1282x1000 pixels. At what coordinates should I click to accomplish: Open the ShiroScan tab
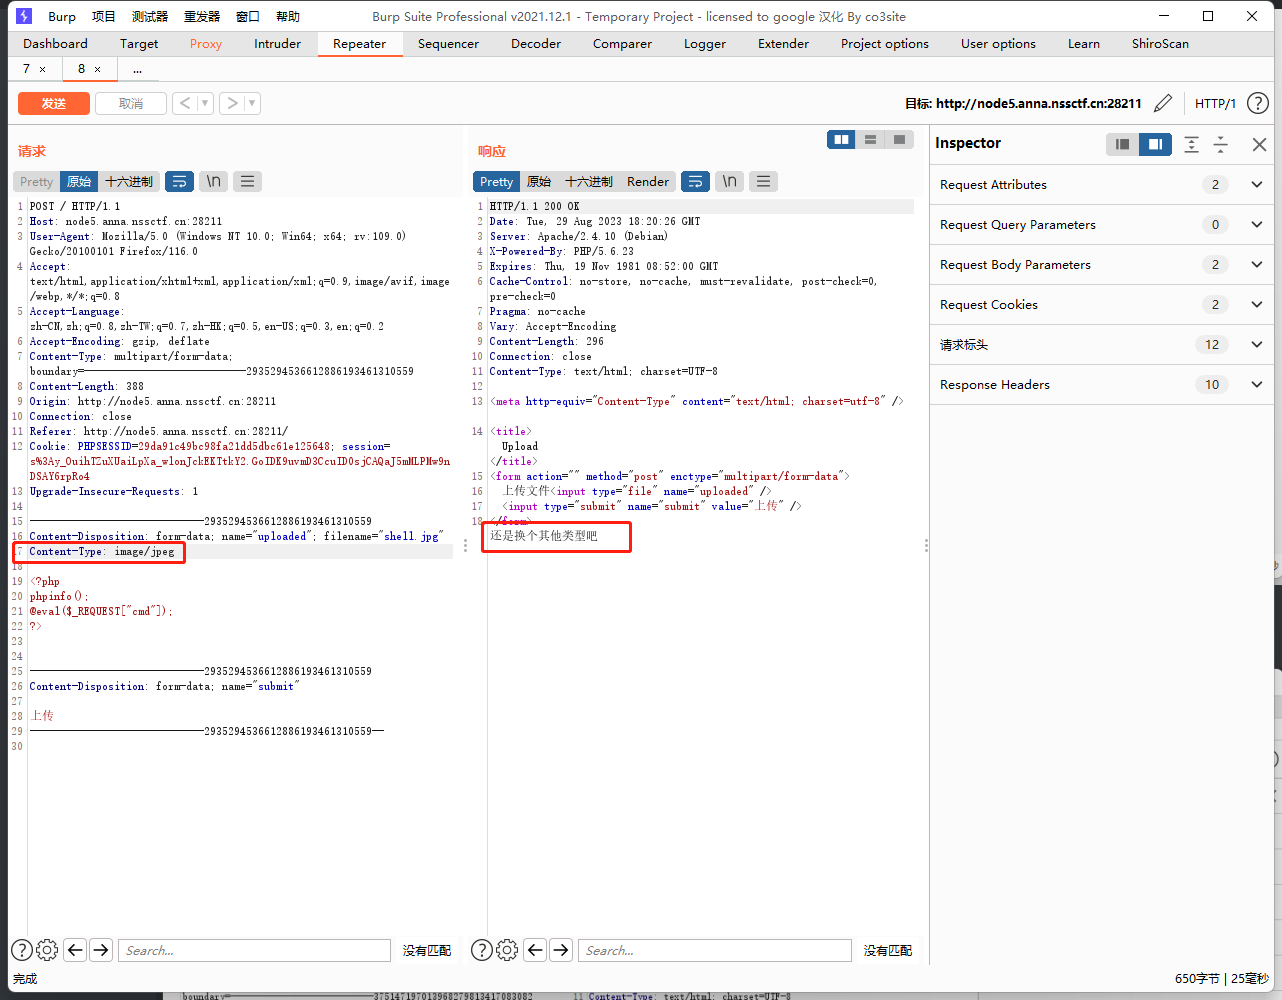point(1160,43)
